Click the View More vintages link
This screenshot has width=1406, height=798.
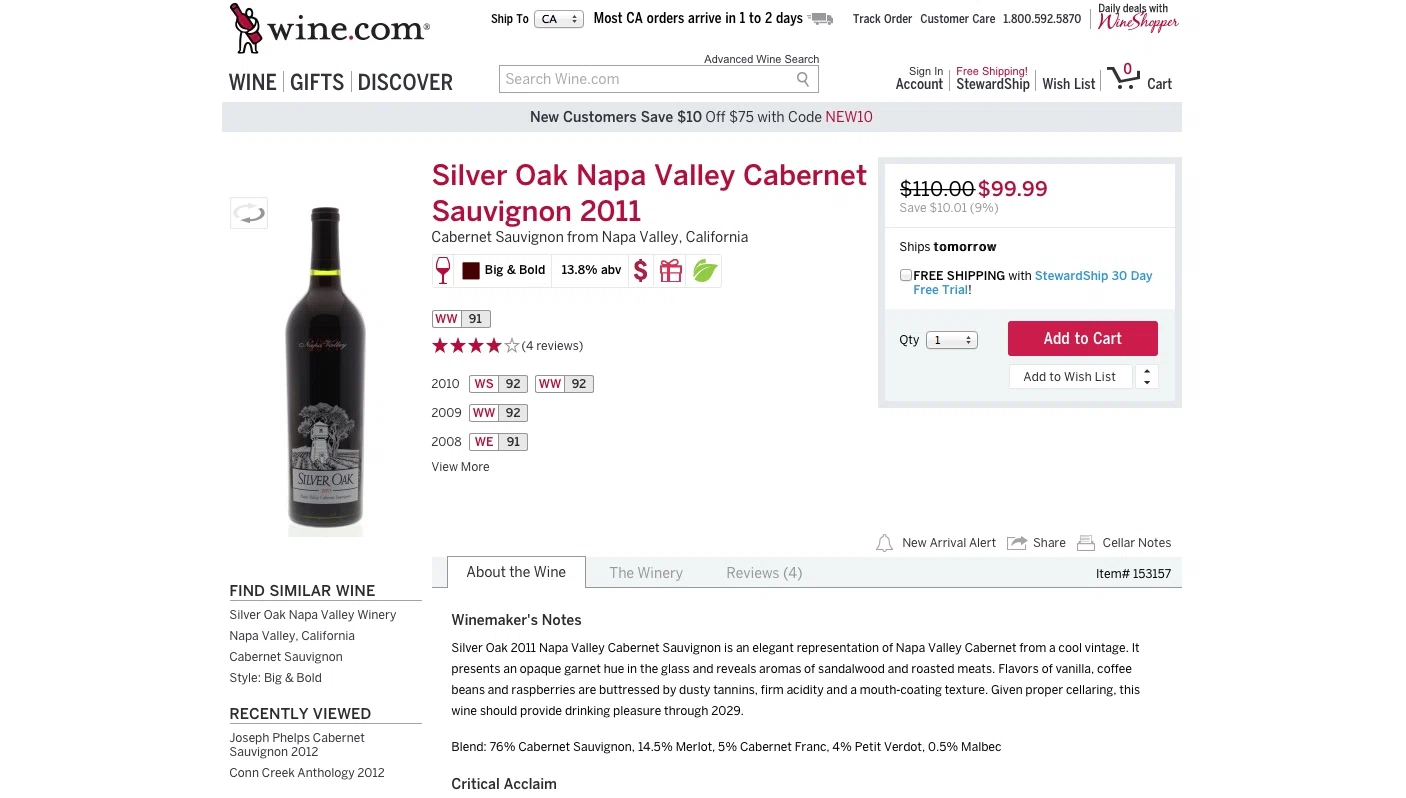[460, 467]
